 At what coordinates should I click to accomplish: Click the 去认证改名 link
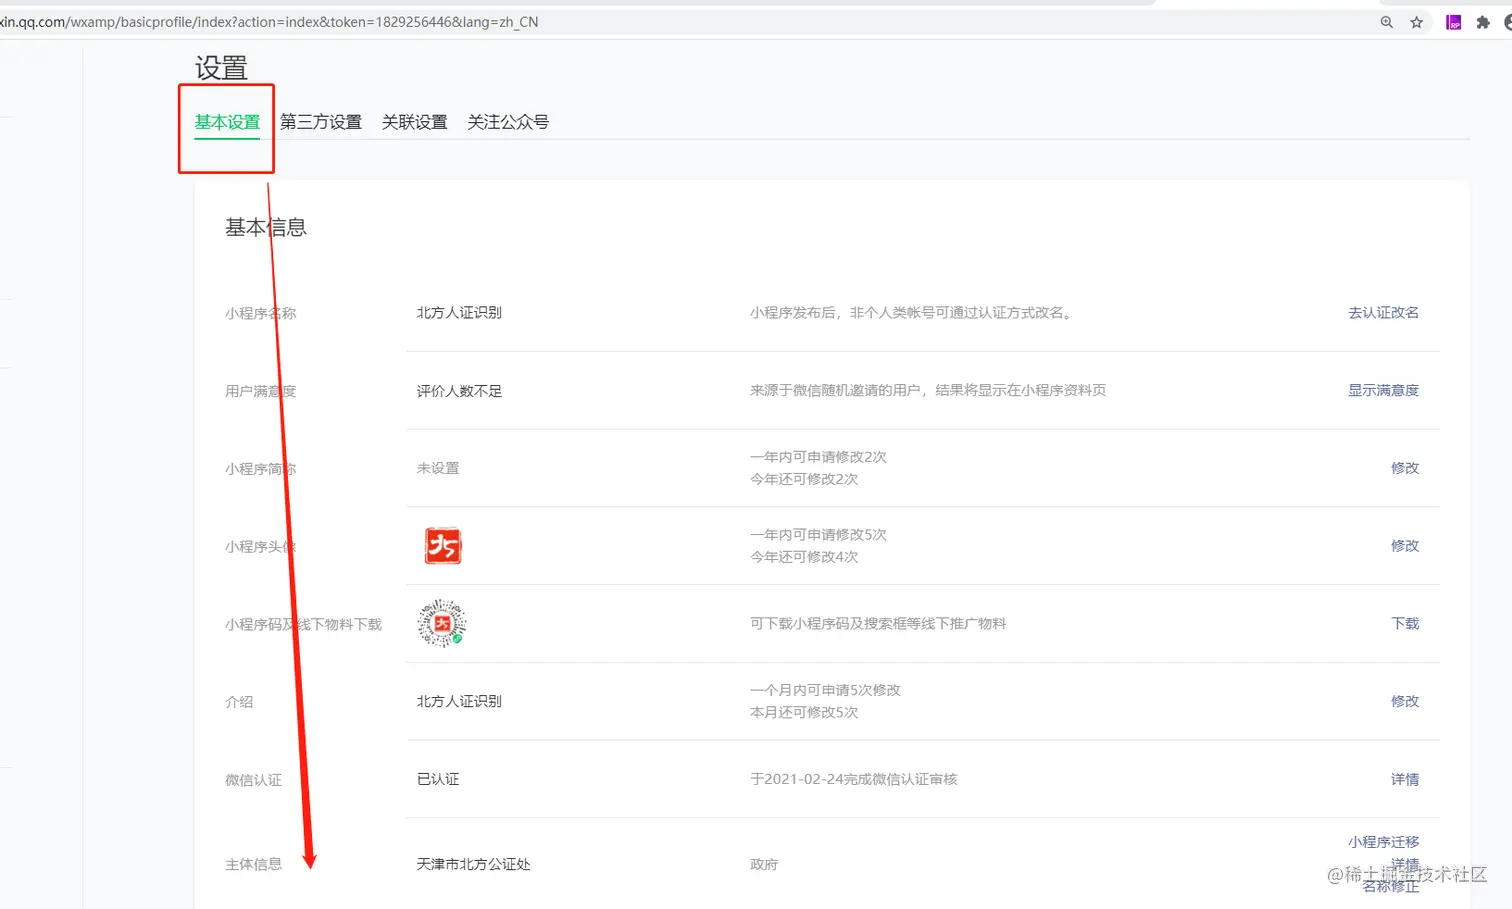[x=1383, y=313]
